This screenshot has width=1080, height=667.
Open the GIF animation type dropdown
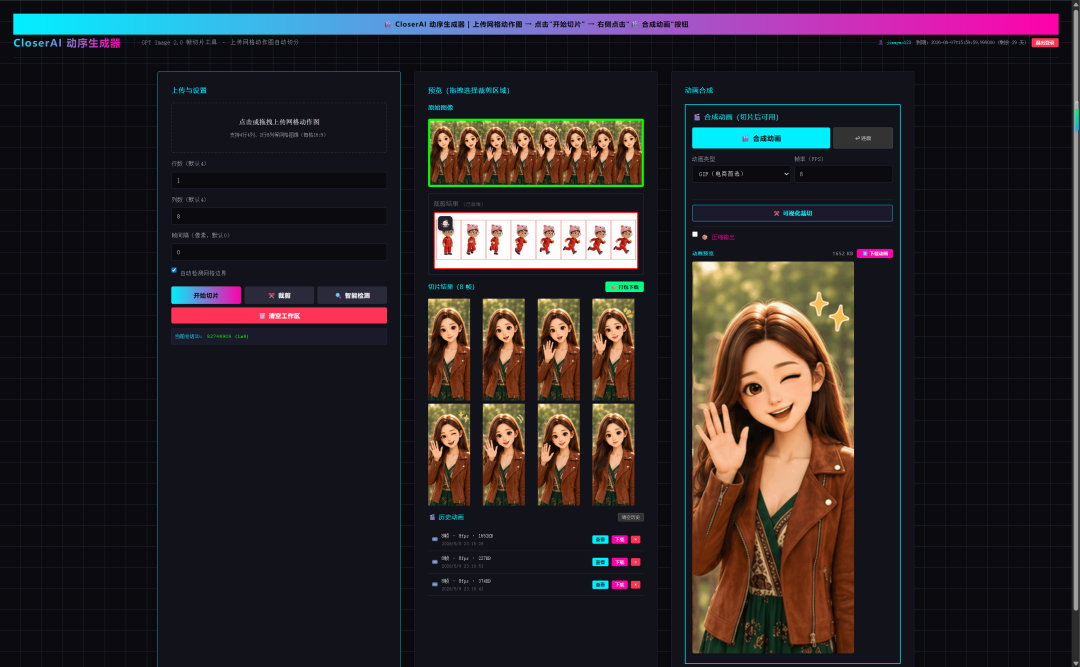[x=741, y=174]
